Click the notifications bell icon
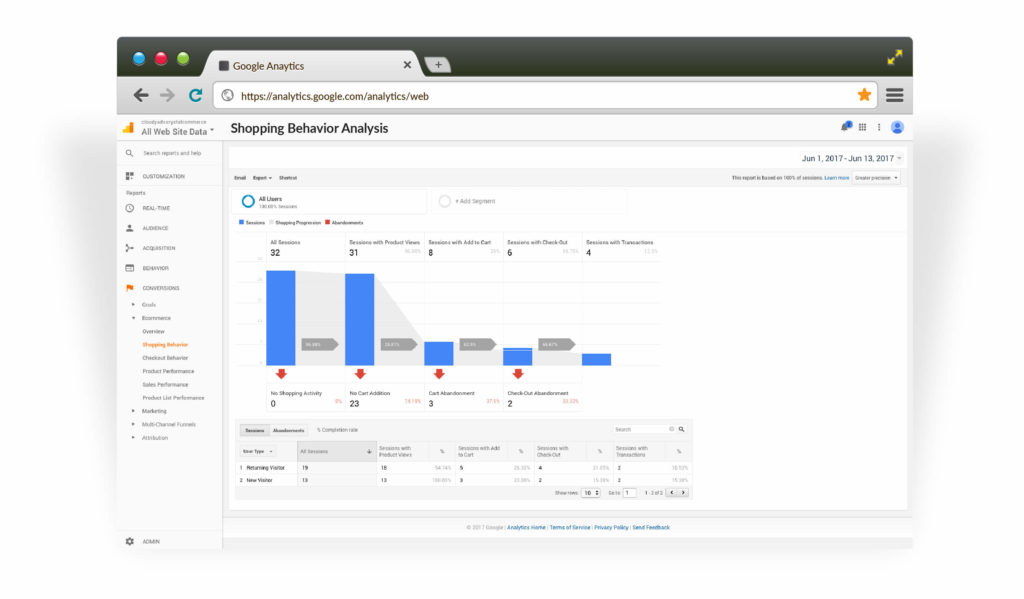The image size is (1024, 599). (845, 126)
